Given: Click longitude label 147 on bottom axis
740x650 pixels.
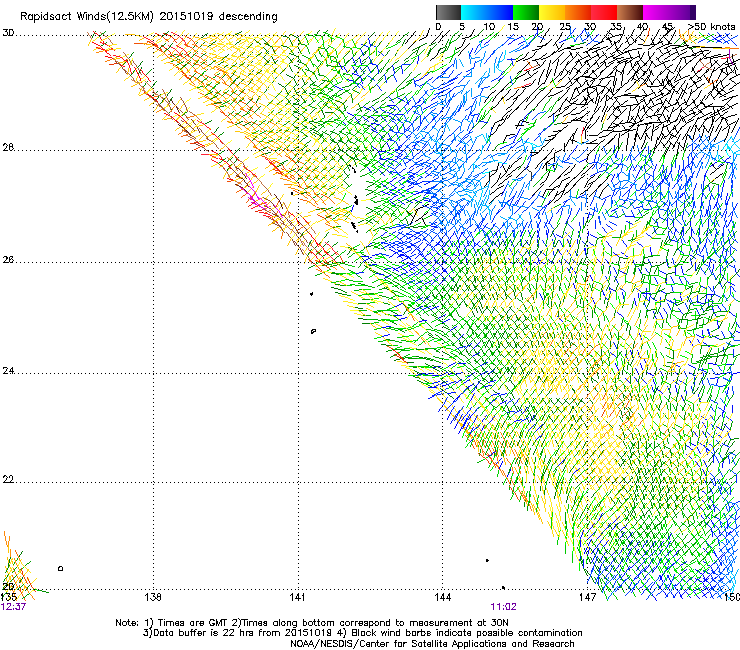Looking at the screenshot, I should (x=587, y=598).
